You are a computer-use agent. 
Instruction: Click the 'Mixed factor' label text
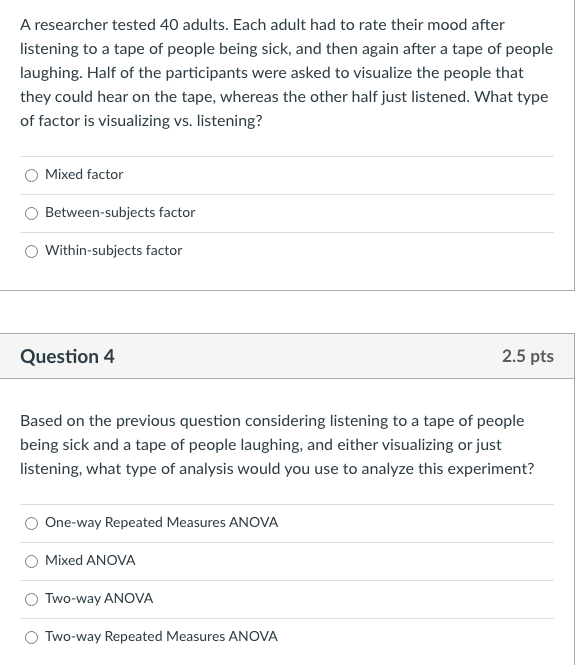(x=84, y=174)
